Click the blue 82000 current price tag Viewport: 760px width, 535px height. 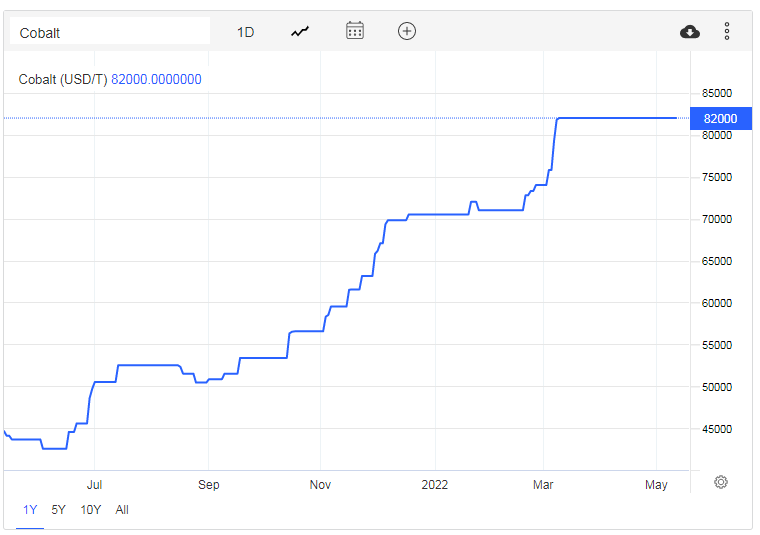pyautogui.click(x=720, y=118)
